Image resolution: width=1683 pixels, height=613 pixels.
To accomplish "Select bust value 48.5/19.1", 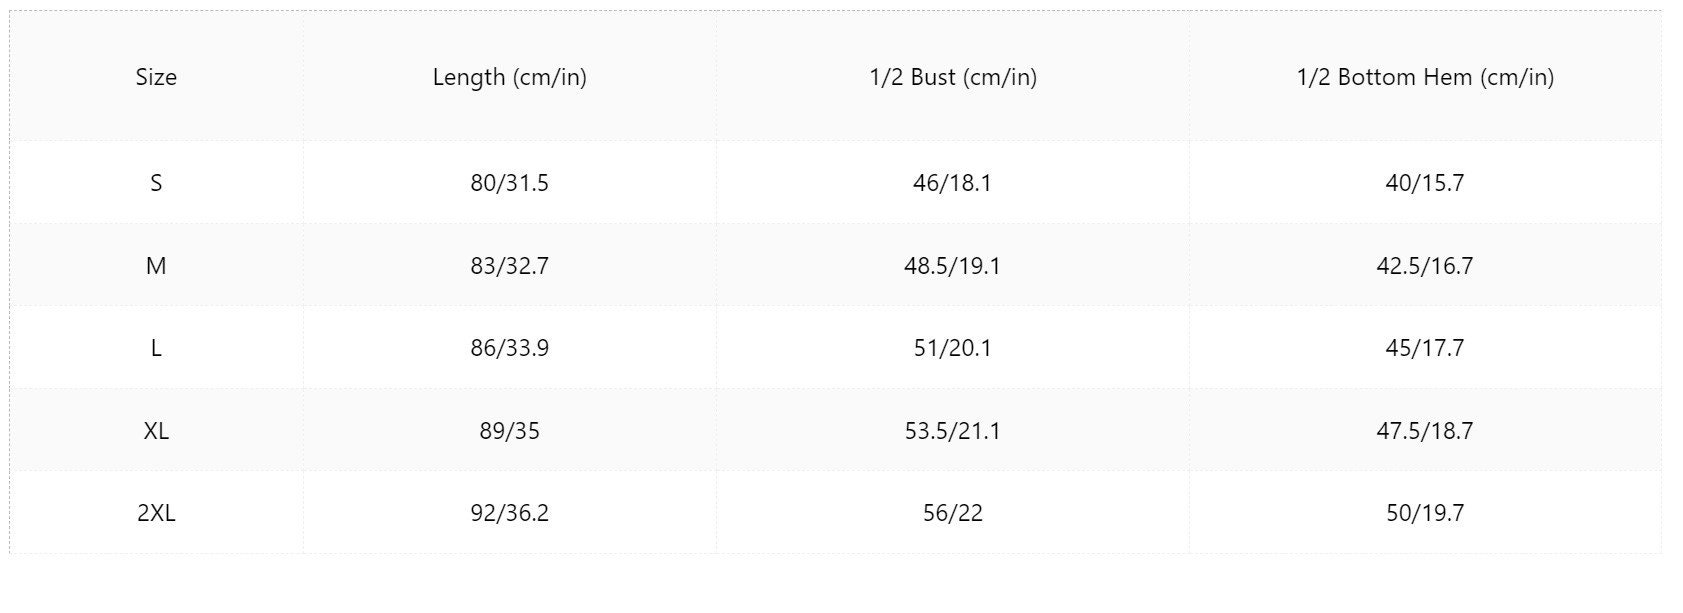I will click(953, 266).
